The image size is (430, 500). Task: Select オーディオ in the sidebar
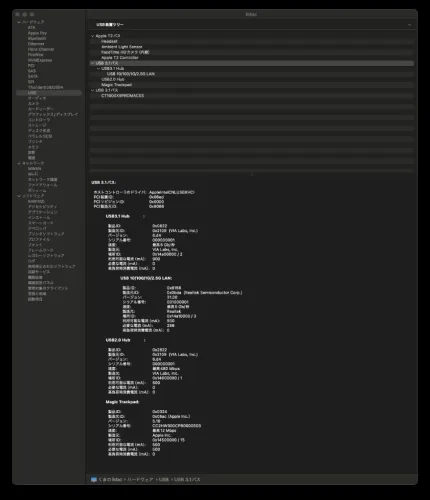(37, 98)
